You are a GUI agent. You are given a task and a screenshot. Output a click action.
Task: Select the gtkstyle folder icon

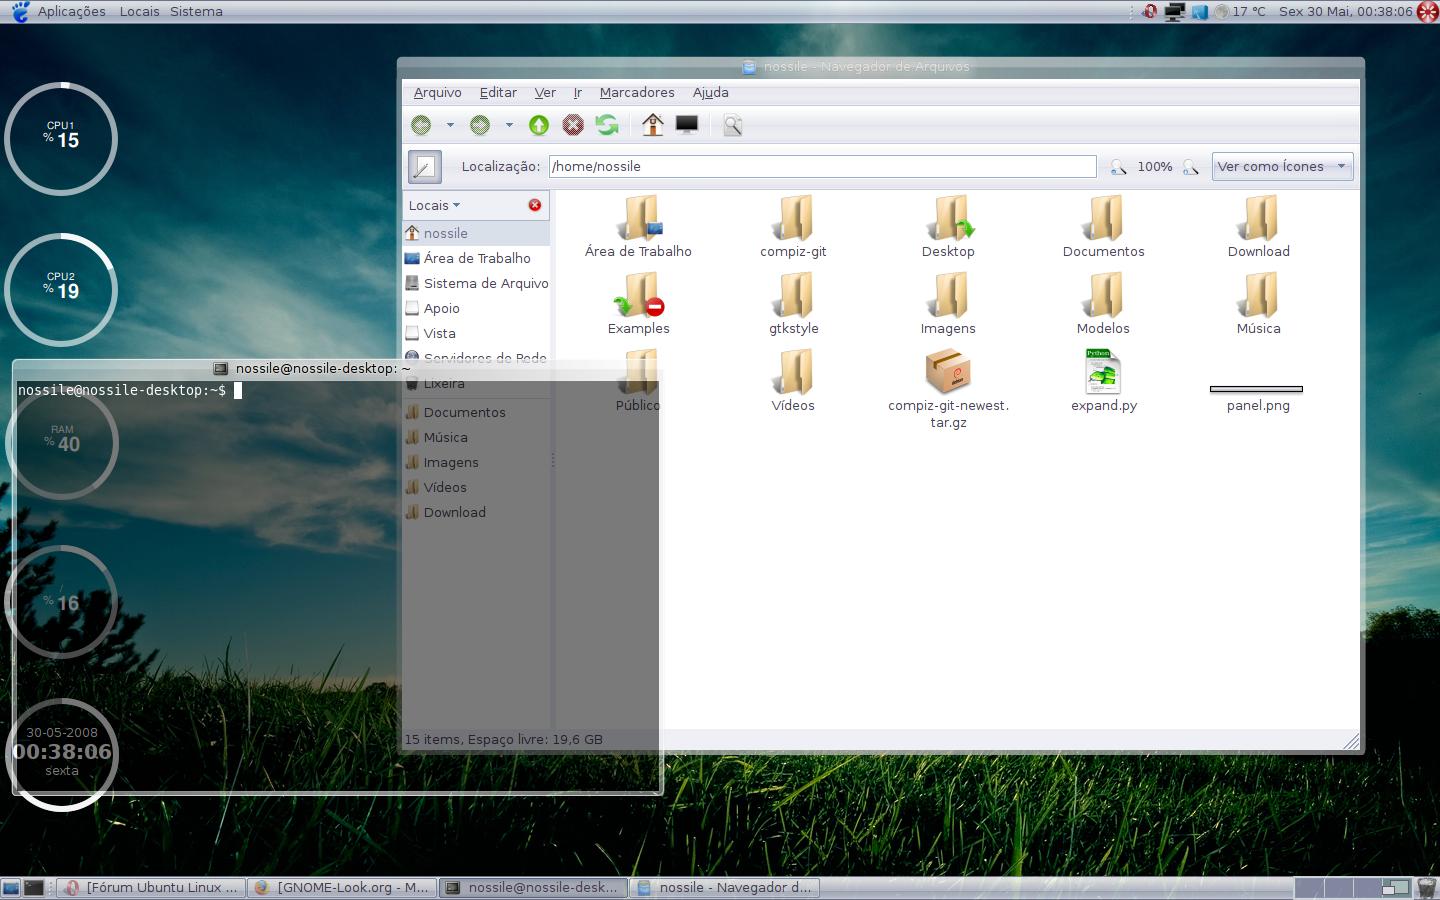794,295
